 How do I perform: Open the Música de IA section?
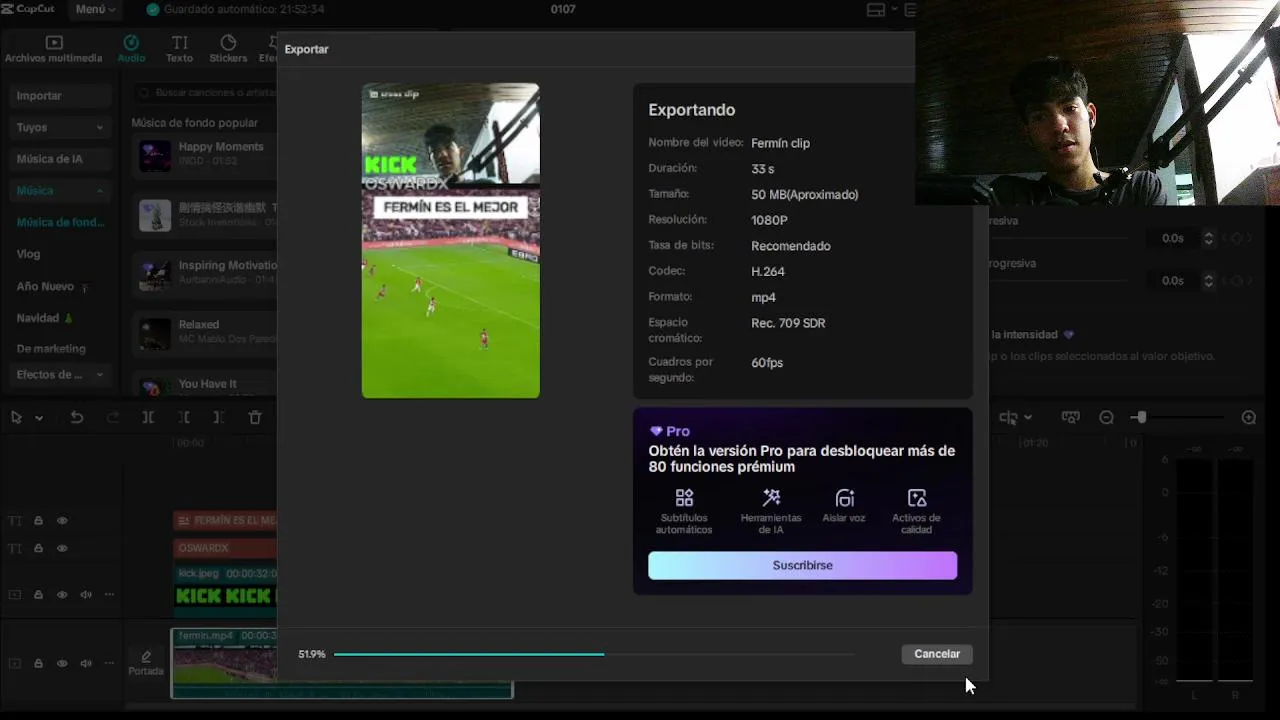click(x=59, y=159)
